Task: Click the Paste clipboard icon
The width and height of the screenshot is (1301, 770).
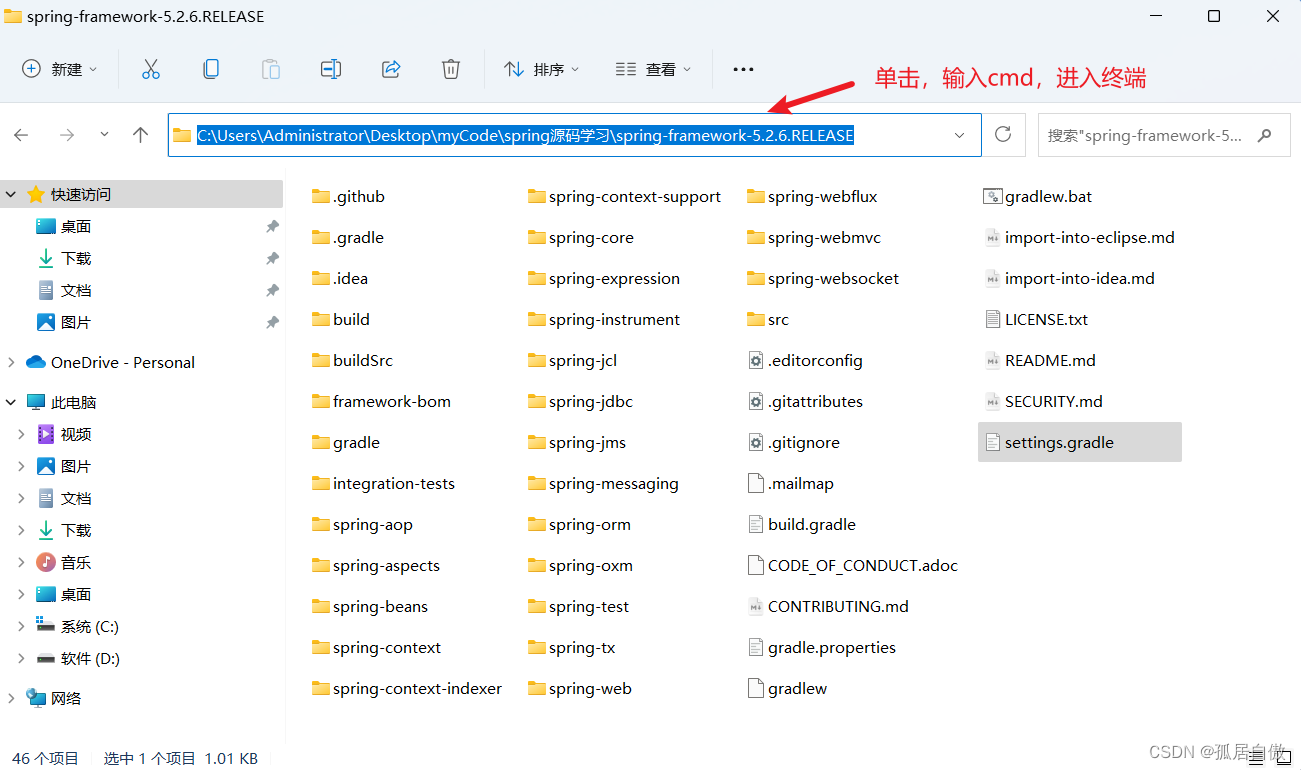Action: coord(271,69)
